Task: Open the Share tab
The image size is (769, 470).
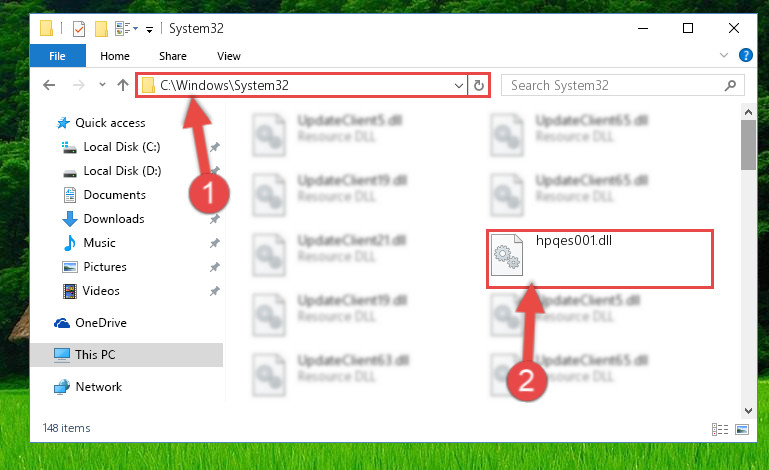Action: 173,56
